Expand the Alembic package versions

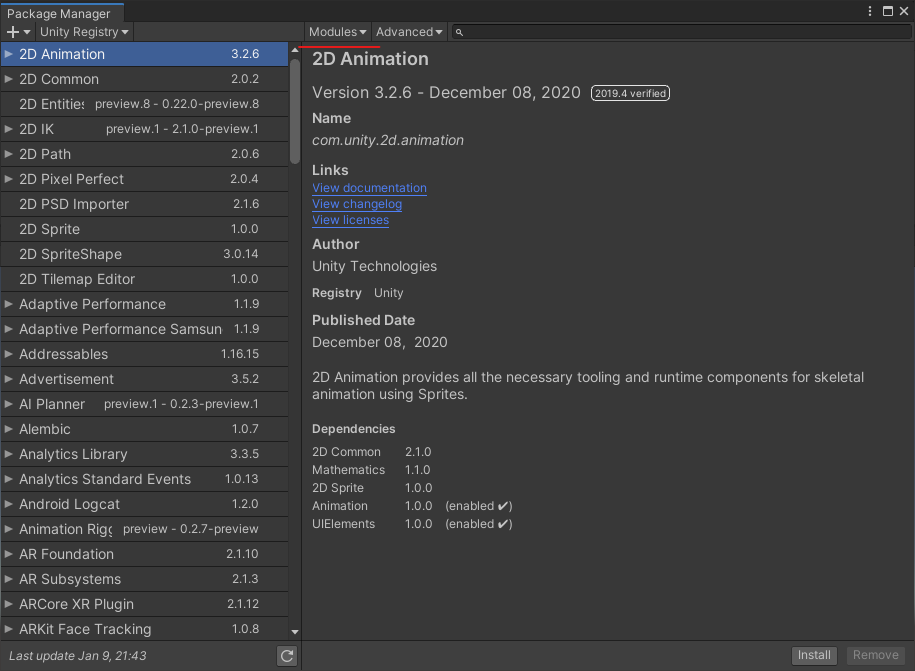8,429
